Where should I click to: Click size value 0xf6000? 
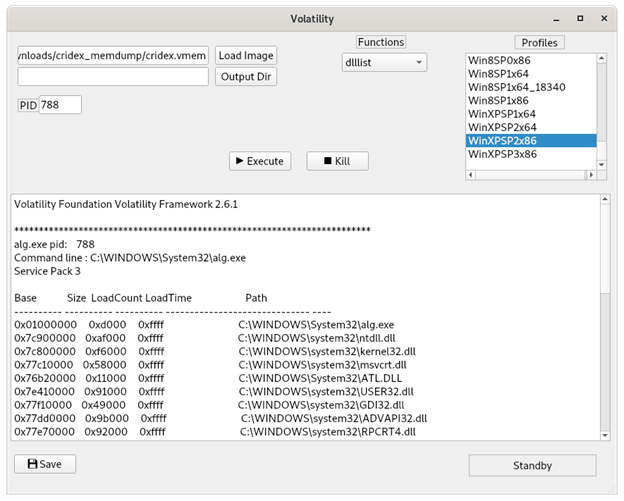click(106, 351)
